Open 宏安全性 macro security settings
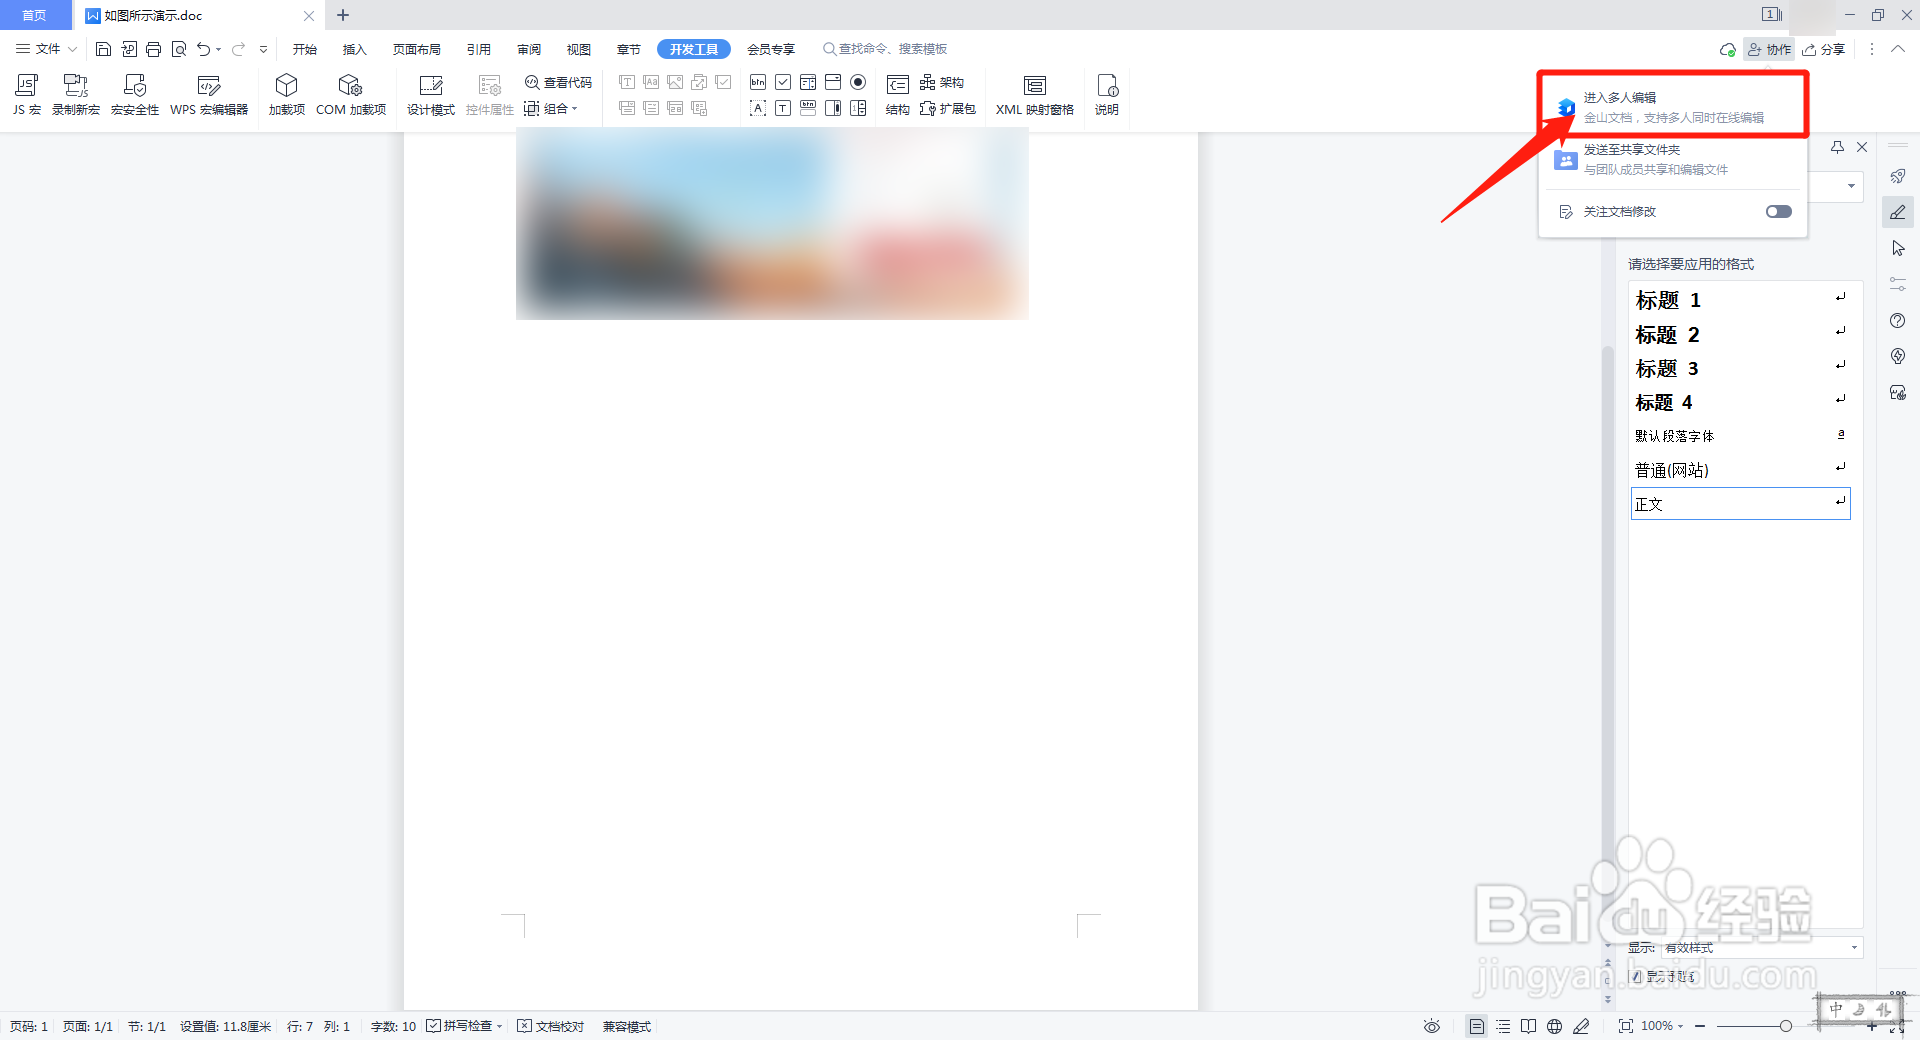Image resolution: width=1920 pixels, height=1040 pixels. pyautogui.click(x=135, y=95)
